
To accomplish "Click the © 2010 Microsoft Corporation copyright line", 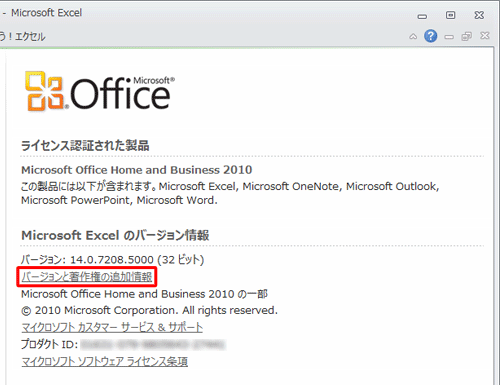I will click(x=149, y=310).
